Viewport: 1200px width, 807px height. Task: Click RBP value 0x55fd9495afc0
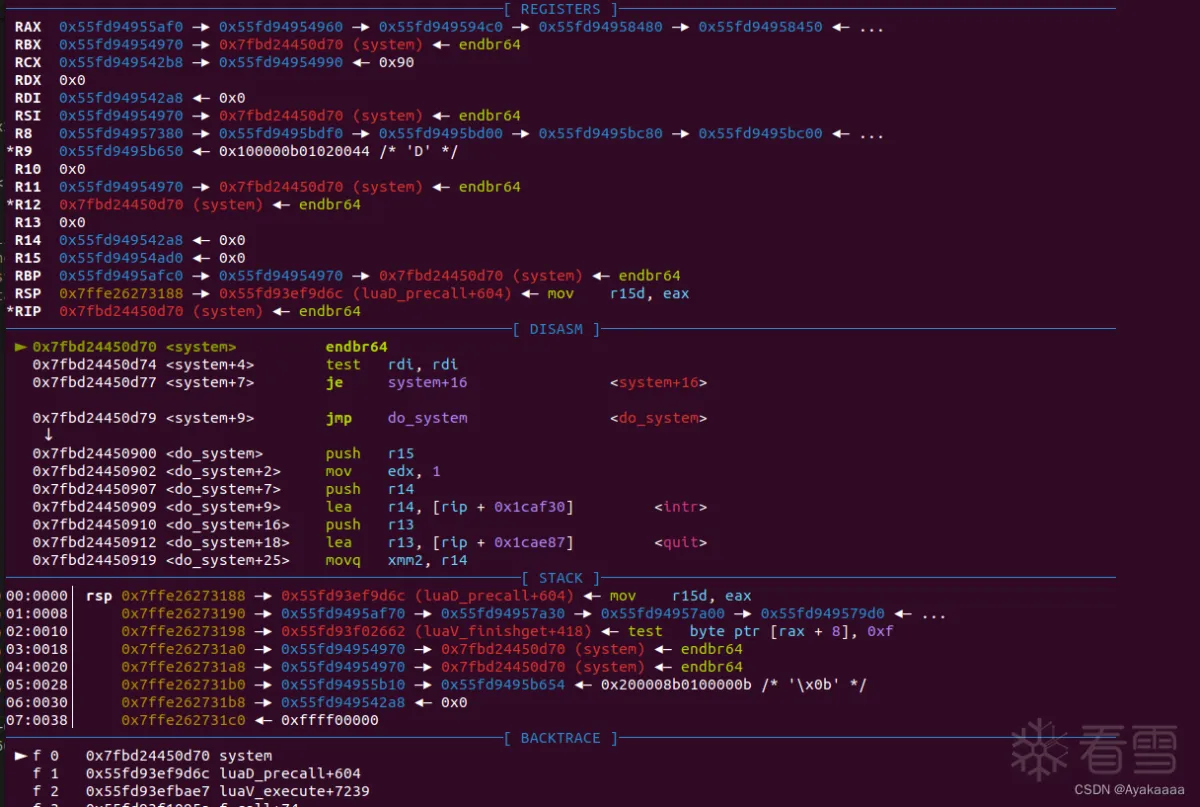coord(122,276)
